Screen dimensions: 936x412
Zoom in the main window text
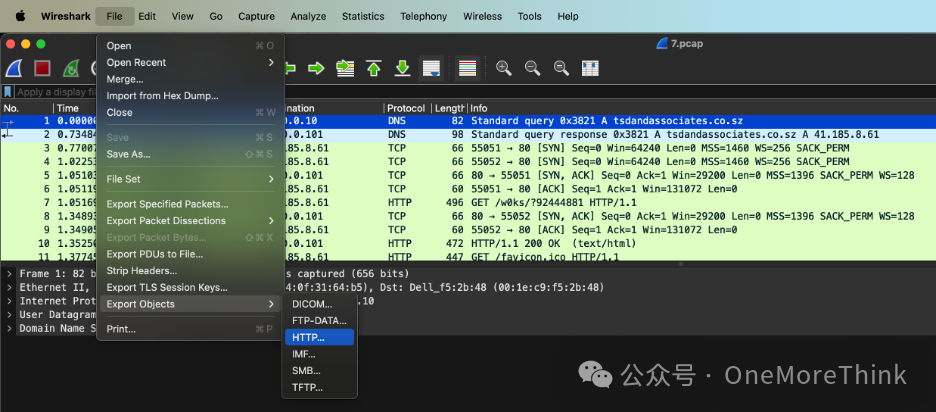[504, 69]
